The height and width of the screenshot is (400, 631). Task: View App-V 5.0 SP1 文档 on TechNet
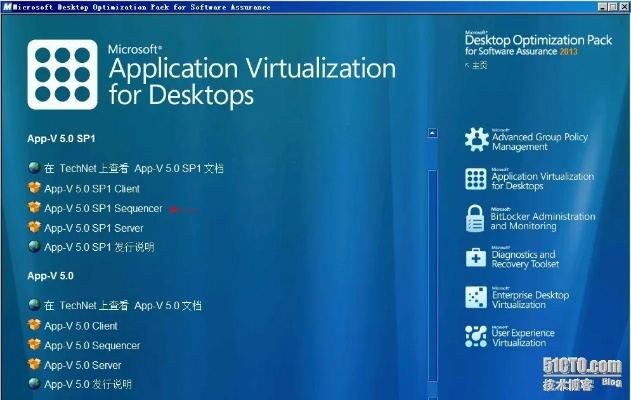(x=134, y=168)
